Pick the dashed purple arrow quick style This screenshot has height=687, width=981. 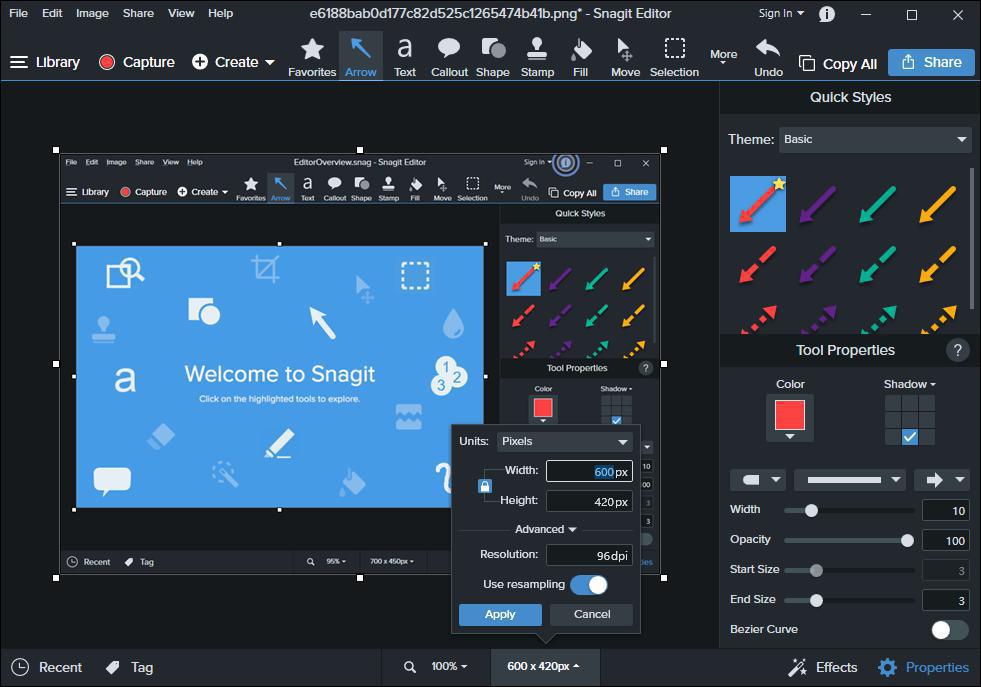pyautogui.click(x=818, y=264)
